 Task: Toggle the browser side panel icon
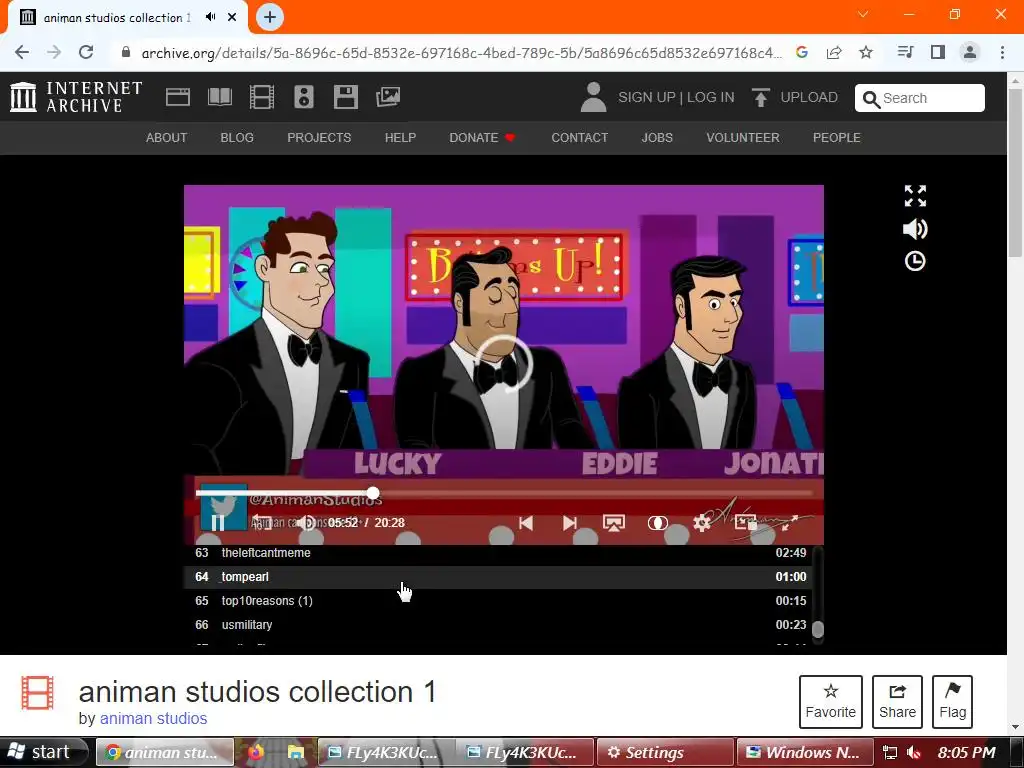938,52
